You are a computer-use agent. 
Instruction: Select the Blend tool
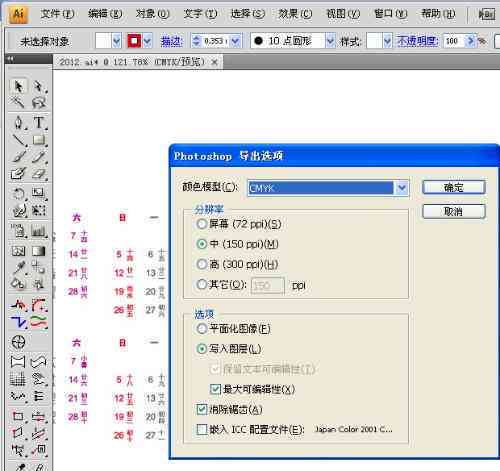pos(39,267)
